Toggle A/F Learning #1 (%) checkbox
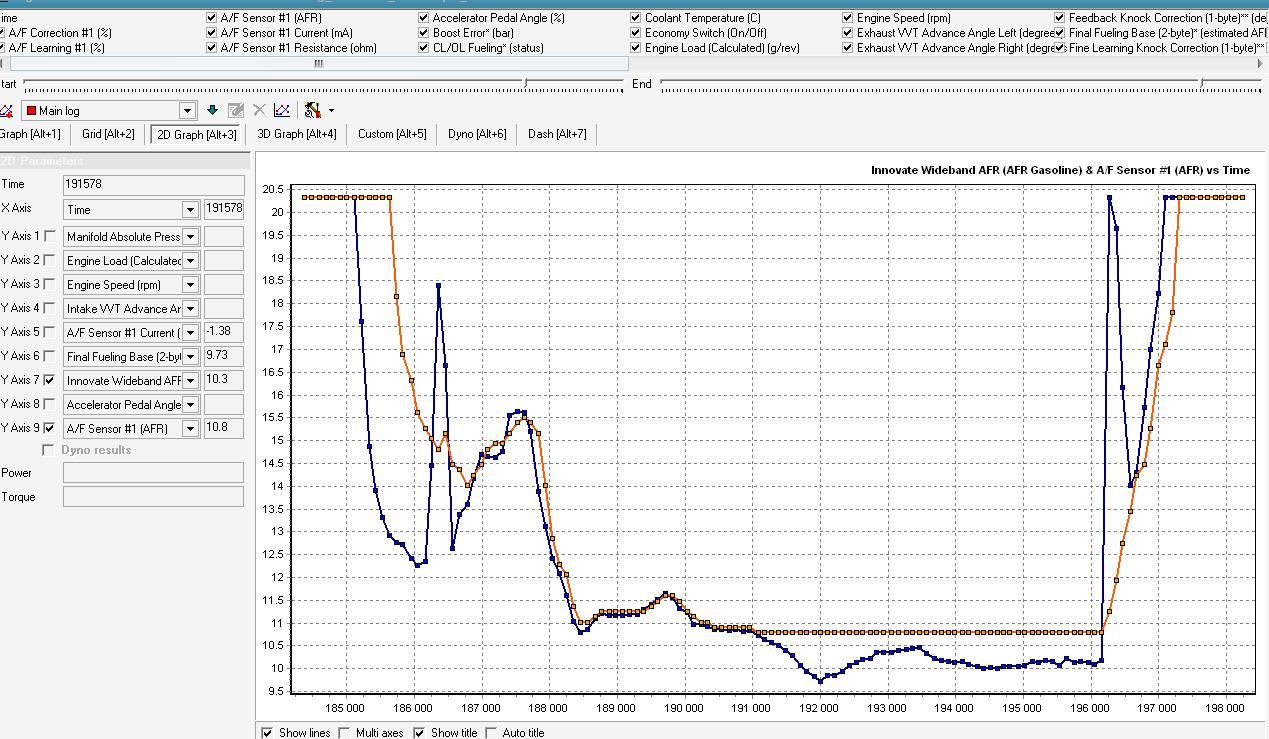 point(3,48)
